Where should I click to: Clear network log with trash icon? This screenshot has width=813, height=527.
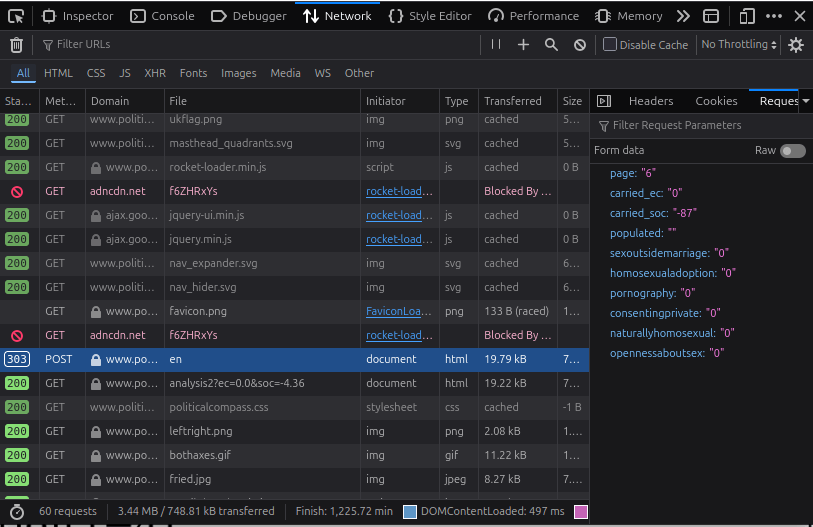point(16,45)
